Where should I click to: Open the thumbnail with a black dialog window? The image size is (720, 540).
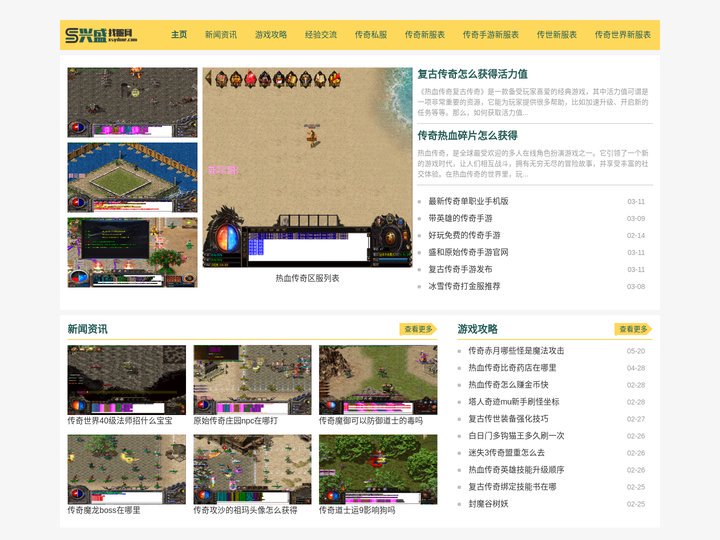click(132, 253)
